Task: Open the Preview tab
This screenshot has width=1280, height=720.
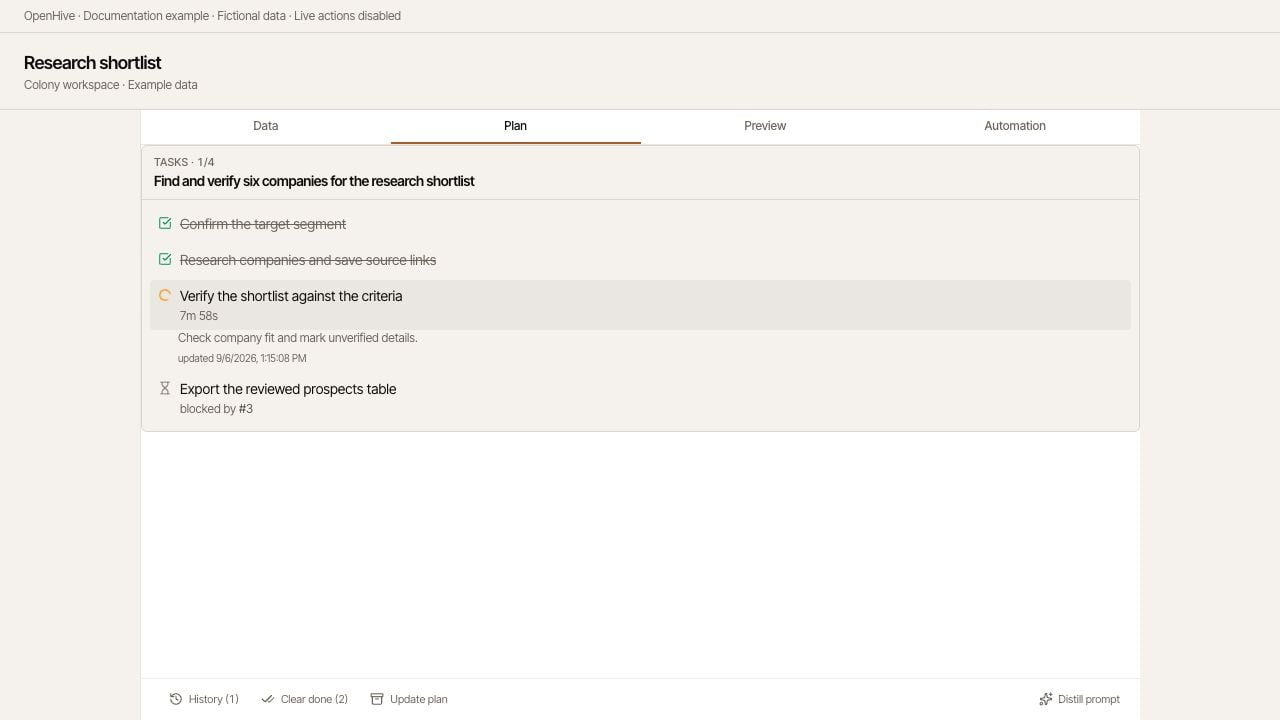Action: point(765,126)
